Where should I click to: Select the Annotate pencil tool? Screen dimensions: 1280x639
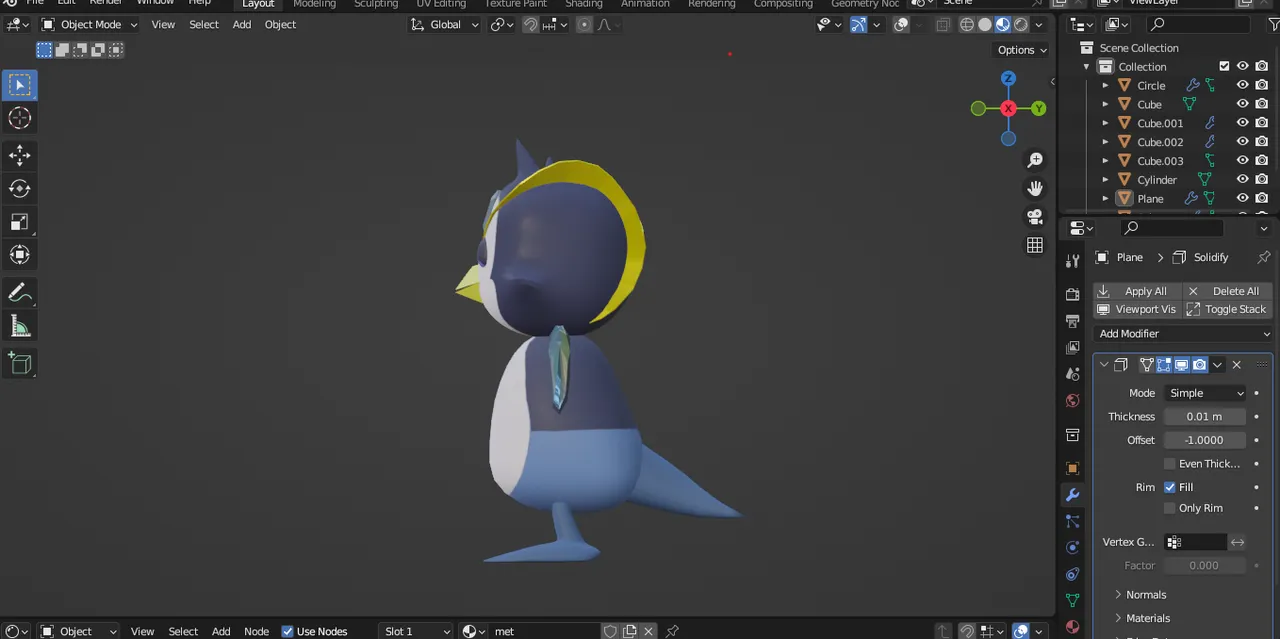click(x=20, y=292)
